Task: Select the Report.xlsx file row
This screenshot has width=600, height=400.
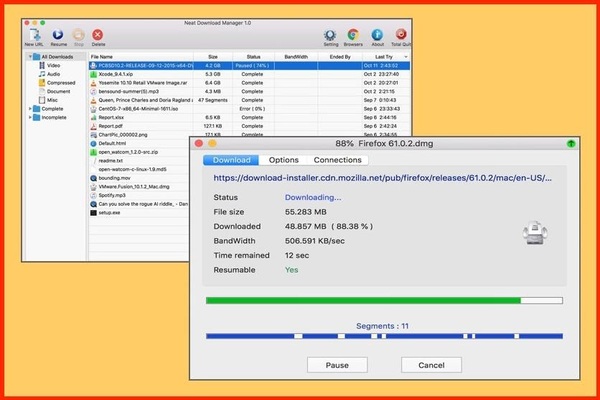Action: 249,118
